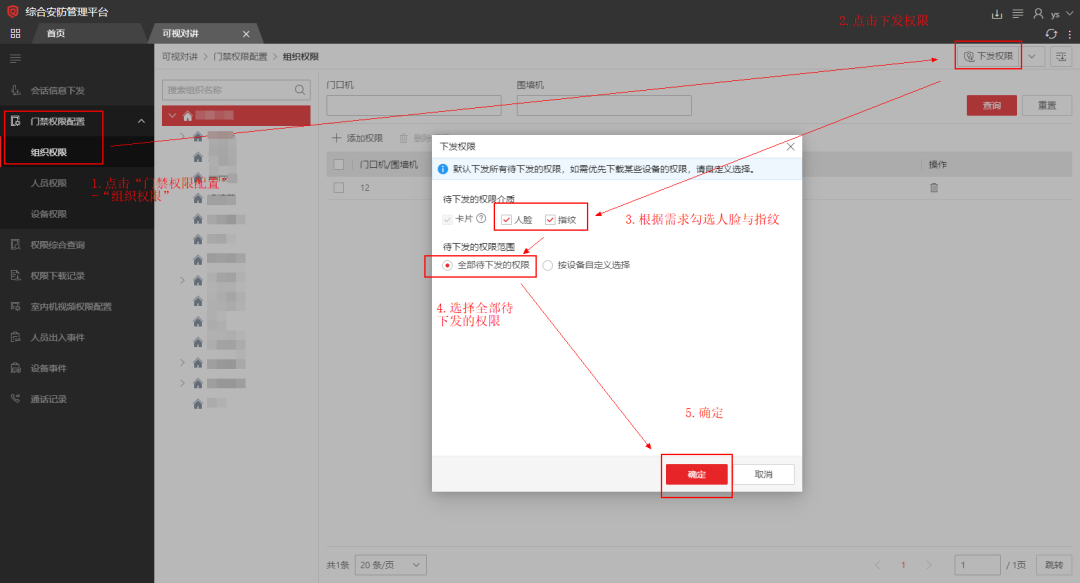Open 人员权限 in the sidebar
Screen dimensions: 1080x583
click(x=49, y=183)
